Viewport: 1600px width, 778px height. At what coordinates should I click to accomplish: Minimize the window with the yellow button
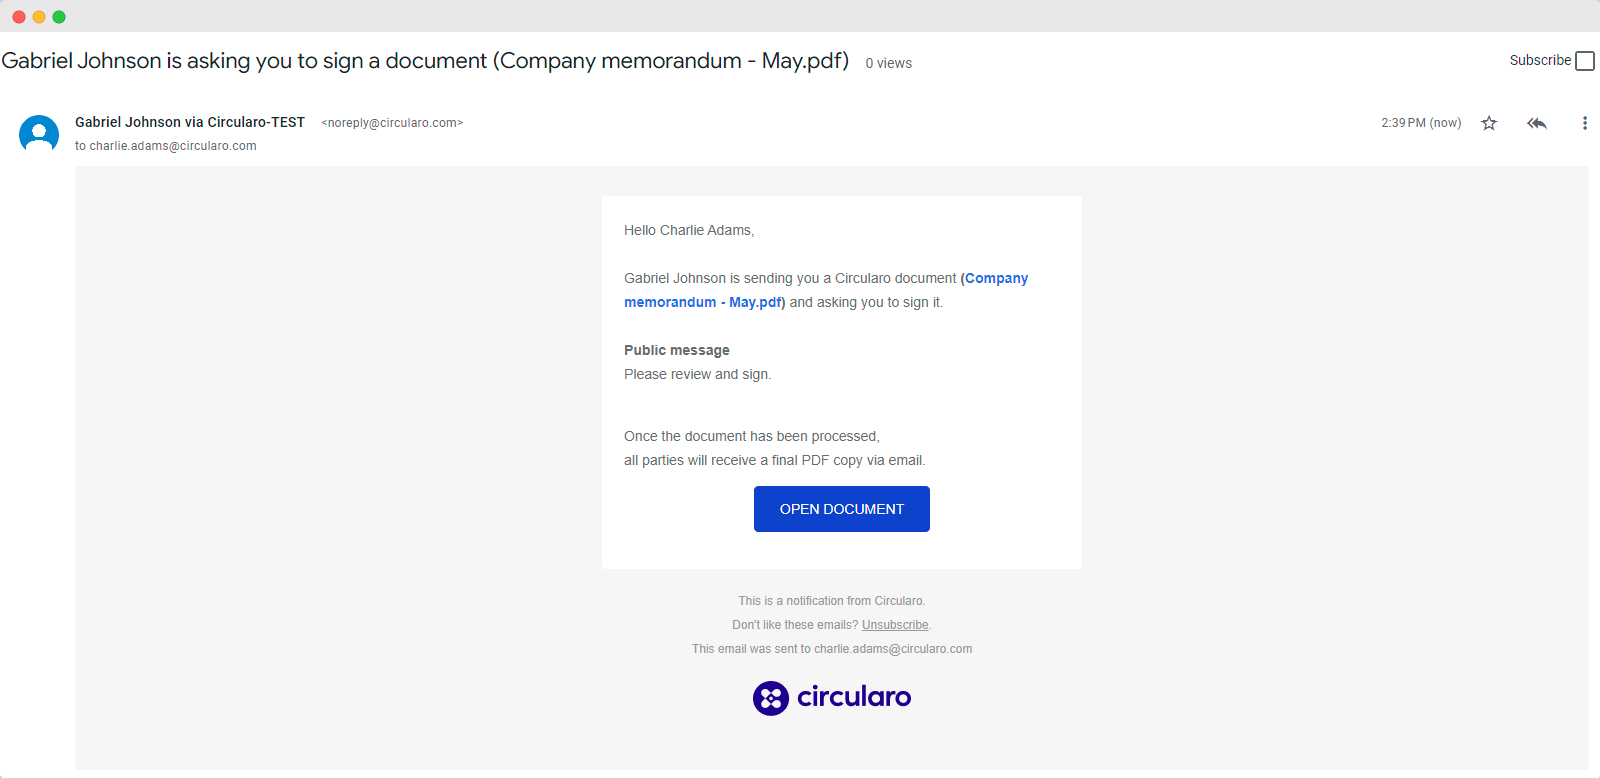(39, 17)
